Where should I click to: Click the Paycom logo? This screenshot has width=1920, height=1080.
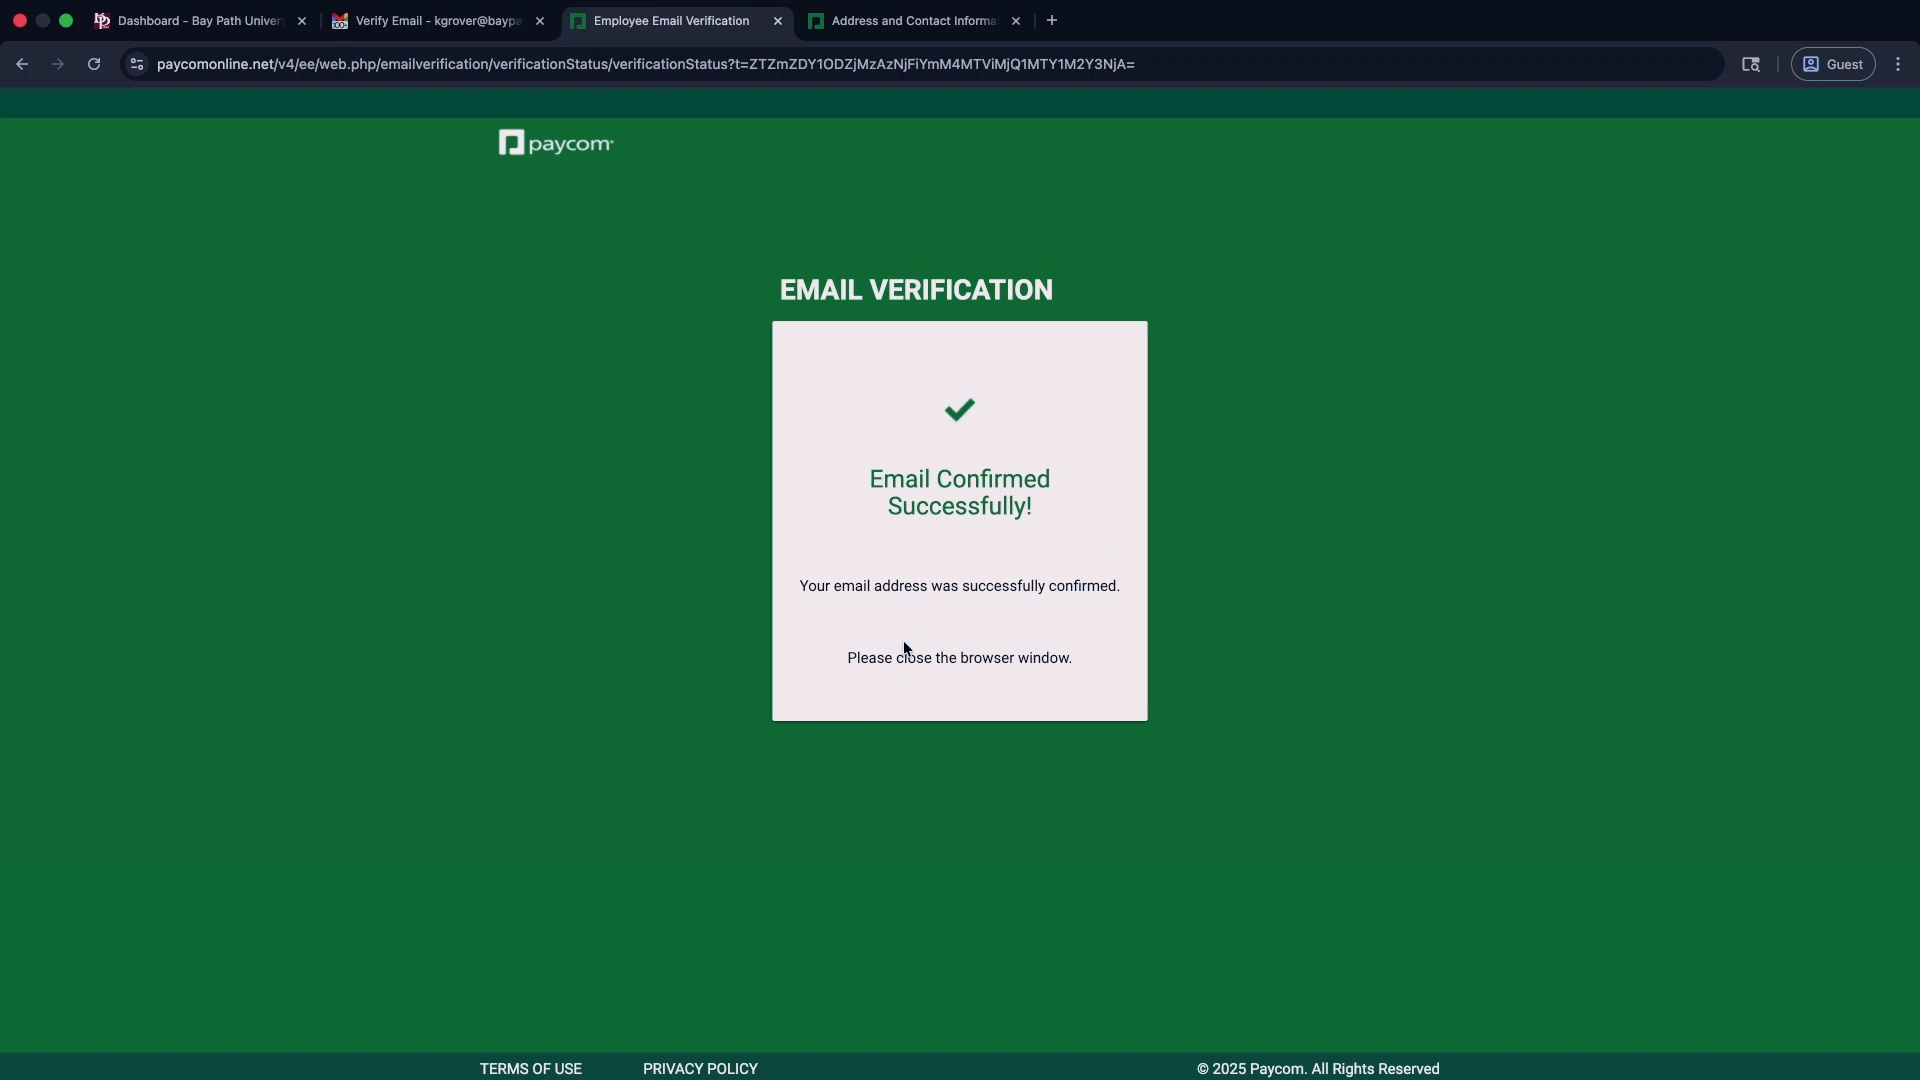click(556, 144)
